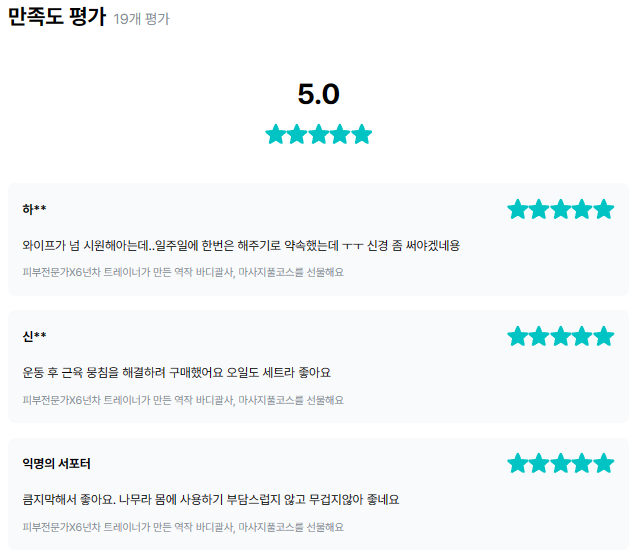
Task: Click the overall rating's last star icon
Action: click(362, 134)
